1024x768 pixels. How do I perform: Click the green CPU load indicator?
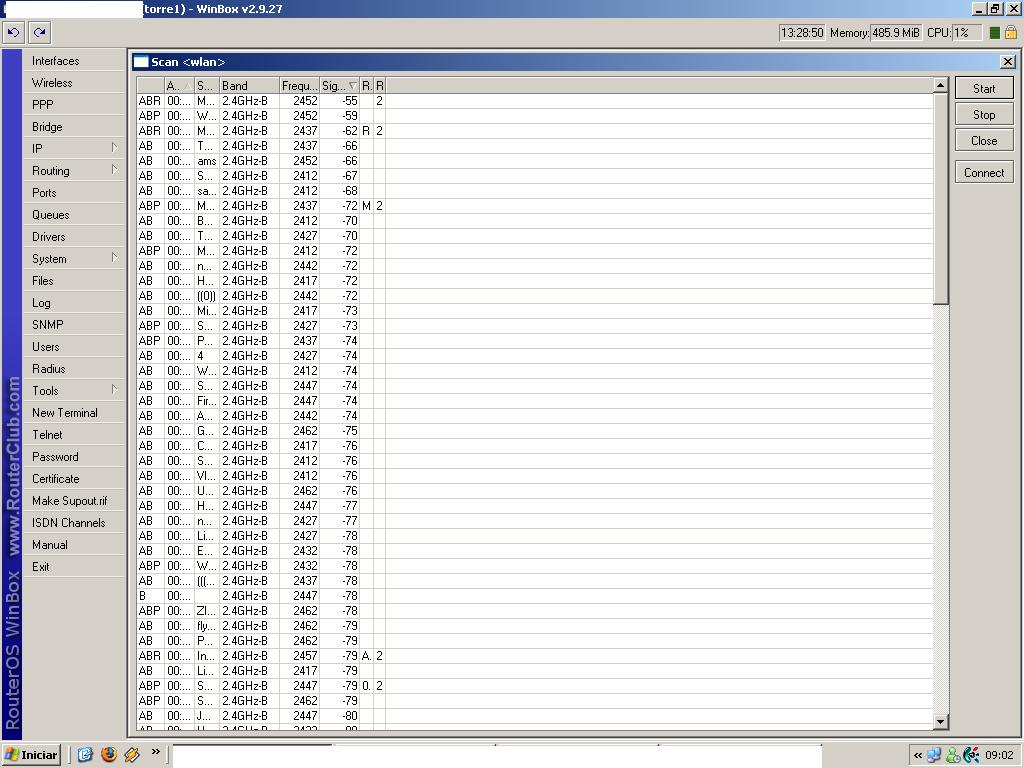(x=995, y=33)
